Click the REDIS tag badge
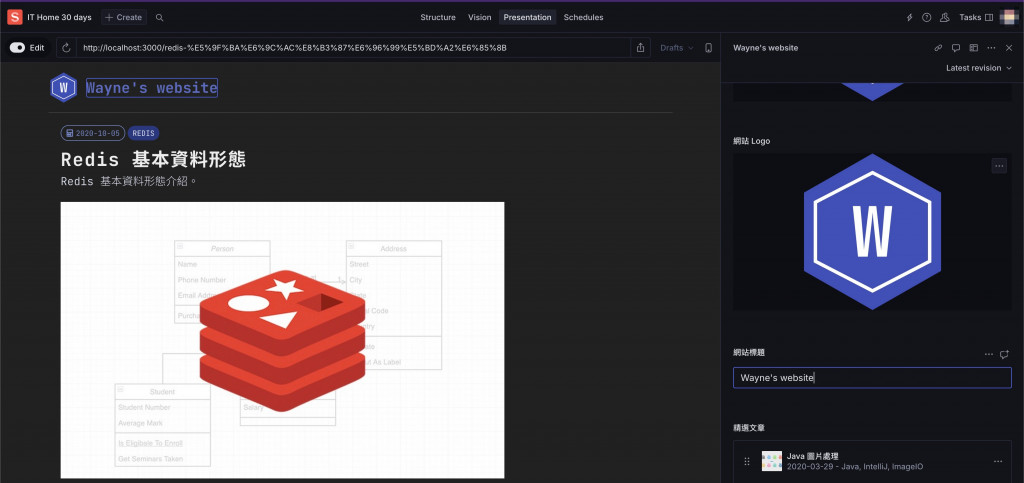This screenshot has height=483, width=1024. pyautogui.click(x=144, y=133)
